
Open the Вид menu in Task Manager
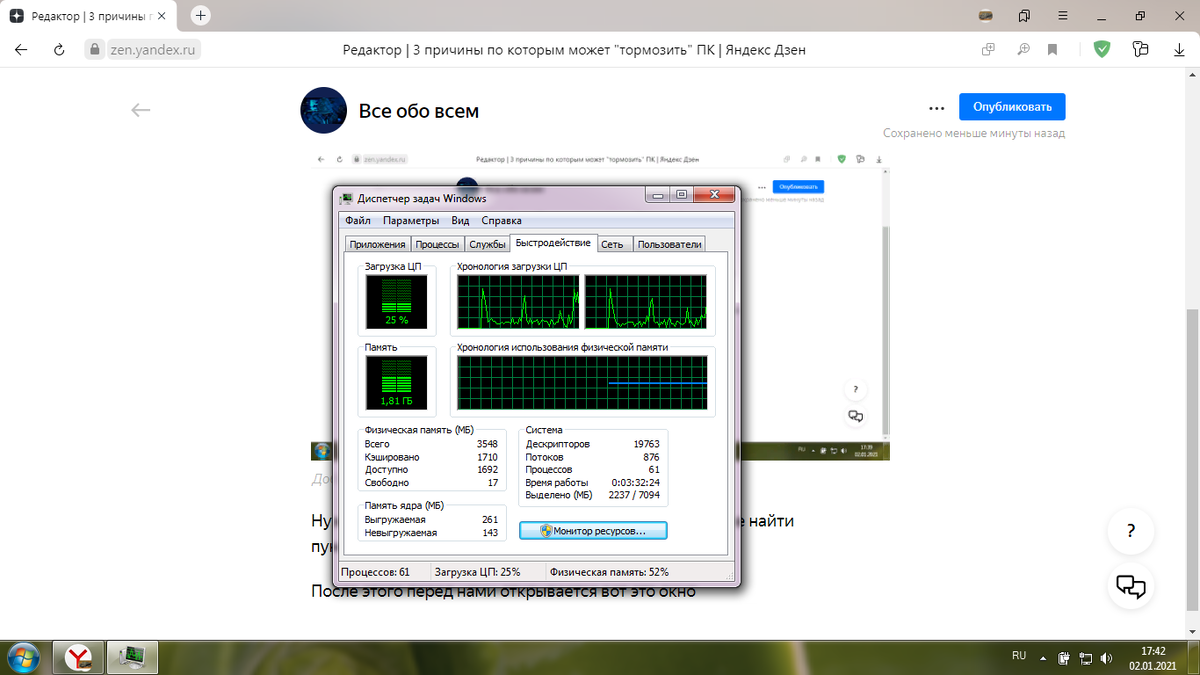tap(460, 220)
